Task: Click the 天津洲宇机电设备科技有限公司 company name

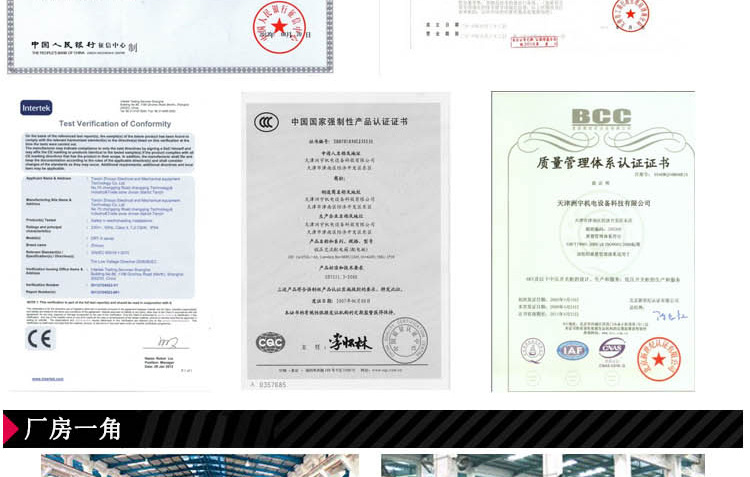Action: pyautogui.click(x=603, y=203)
